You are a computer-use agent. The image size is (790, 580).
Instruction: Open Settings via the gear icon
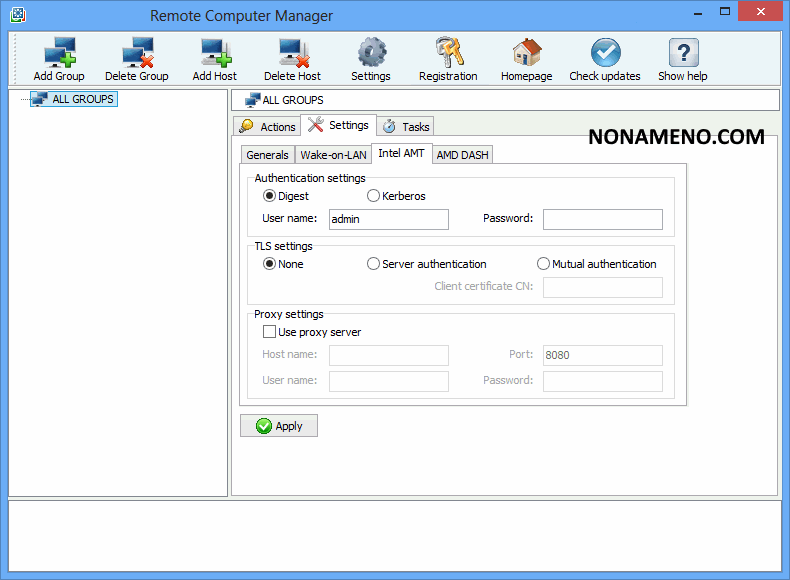coord(371,52)
